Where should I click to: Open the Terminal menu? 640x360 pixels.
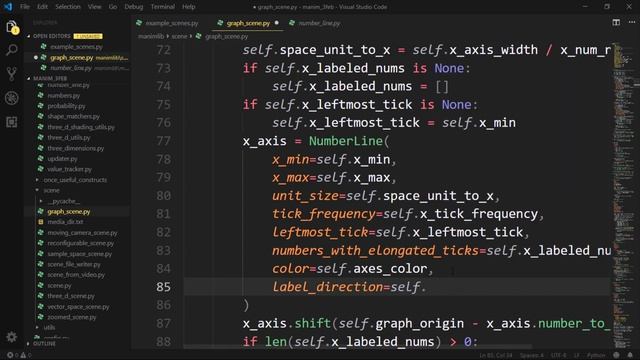[162, 7]
